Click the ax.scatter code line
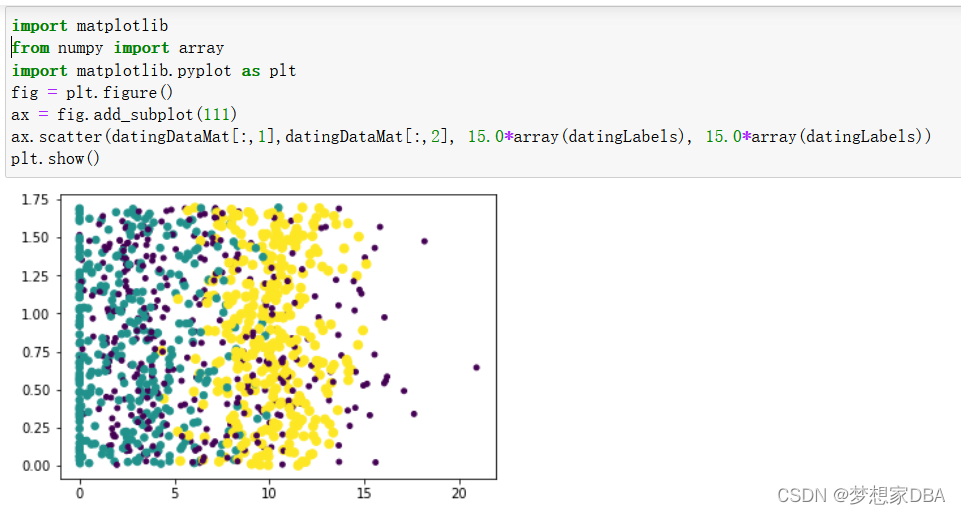 (x=471, y=137)
